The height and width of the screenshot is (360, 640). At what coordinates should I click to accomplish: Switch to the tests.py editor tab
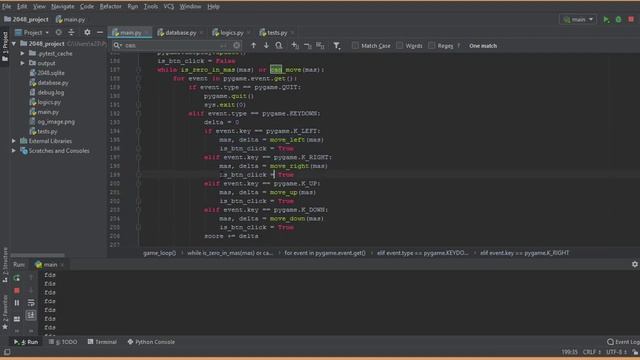point(277,33)
